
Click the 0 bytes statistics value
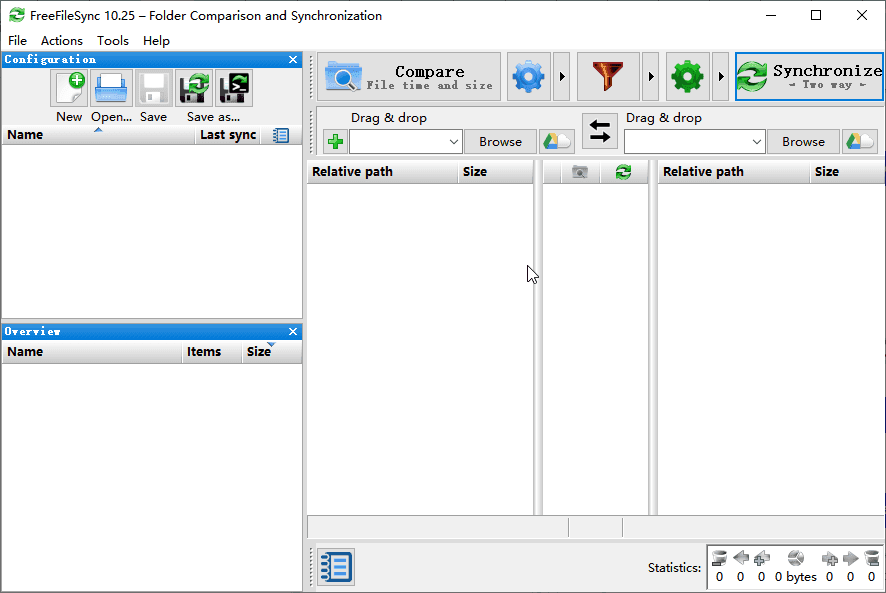point(796,577)
